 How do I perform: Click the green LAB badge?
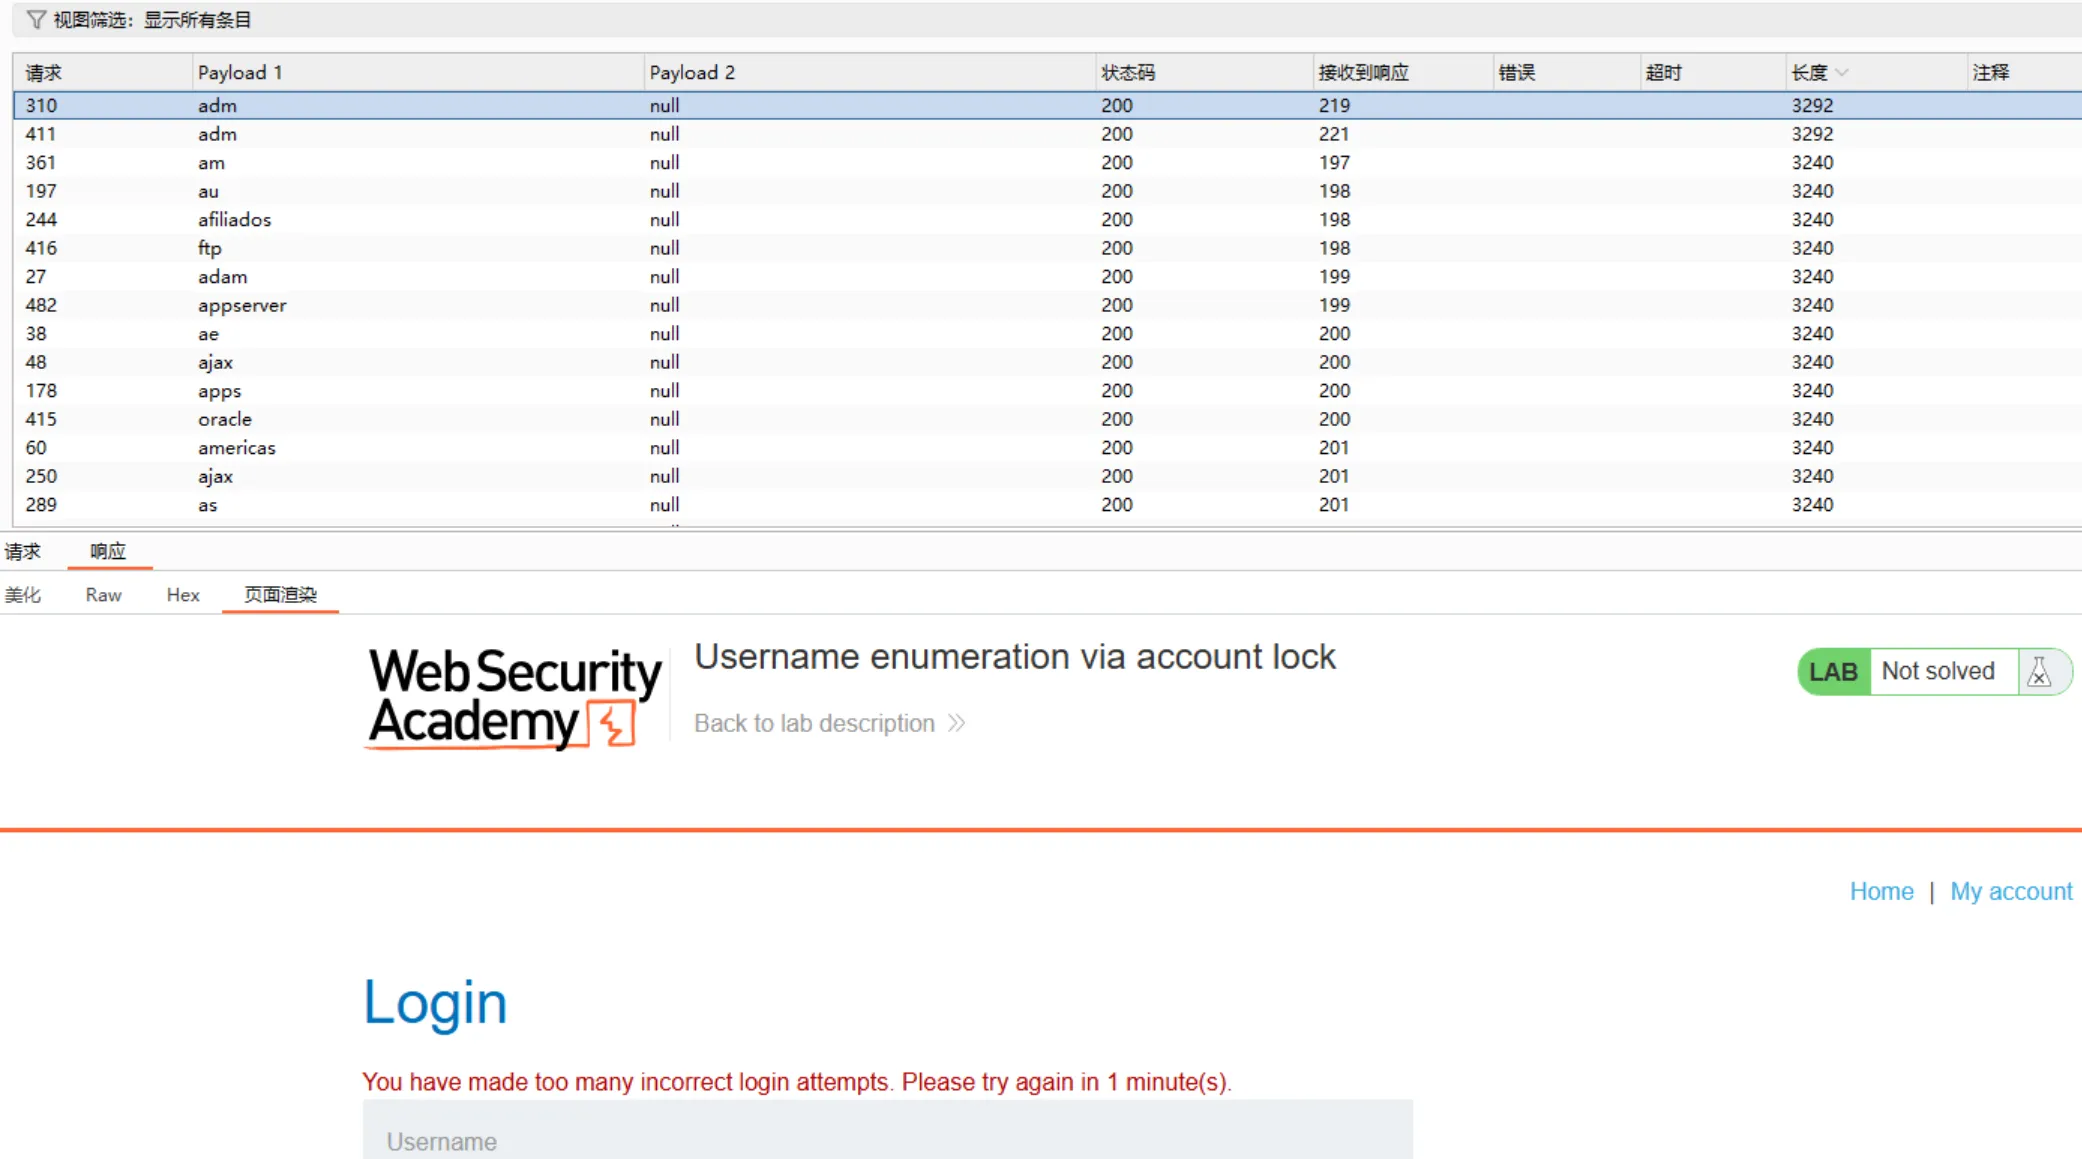[x=1833, y=672]
